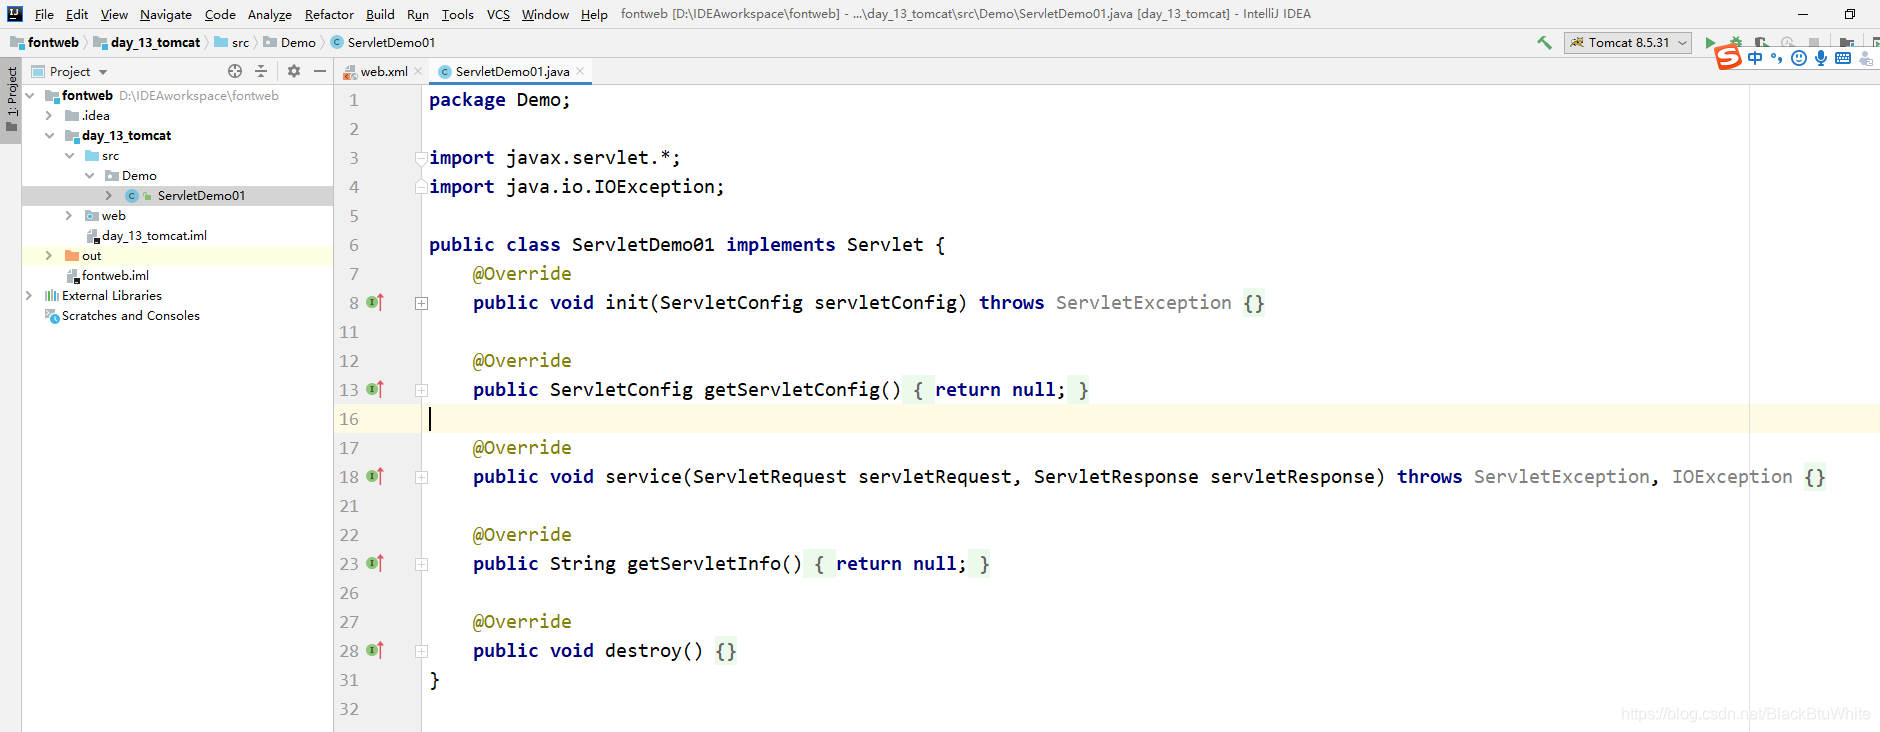Click Collapse All icon in Project panel
Viewport: 1880px width, 732px height.
click(x=261, y=71)
